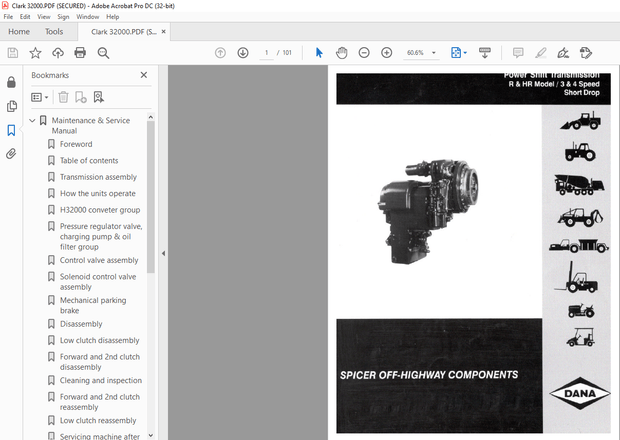
Task: Open the bookmarks options menu dropdown
Action: tap(40, 97)
